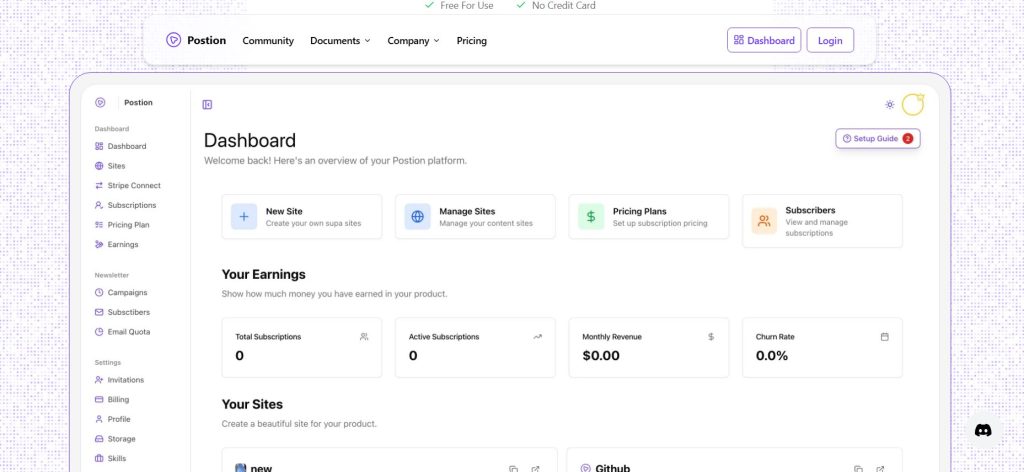
Task: Open Email Quota sidebar item label
Action: click(129, 332)
